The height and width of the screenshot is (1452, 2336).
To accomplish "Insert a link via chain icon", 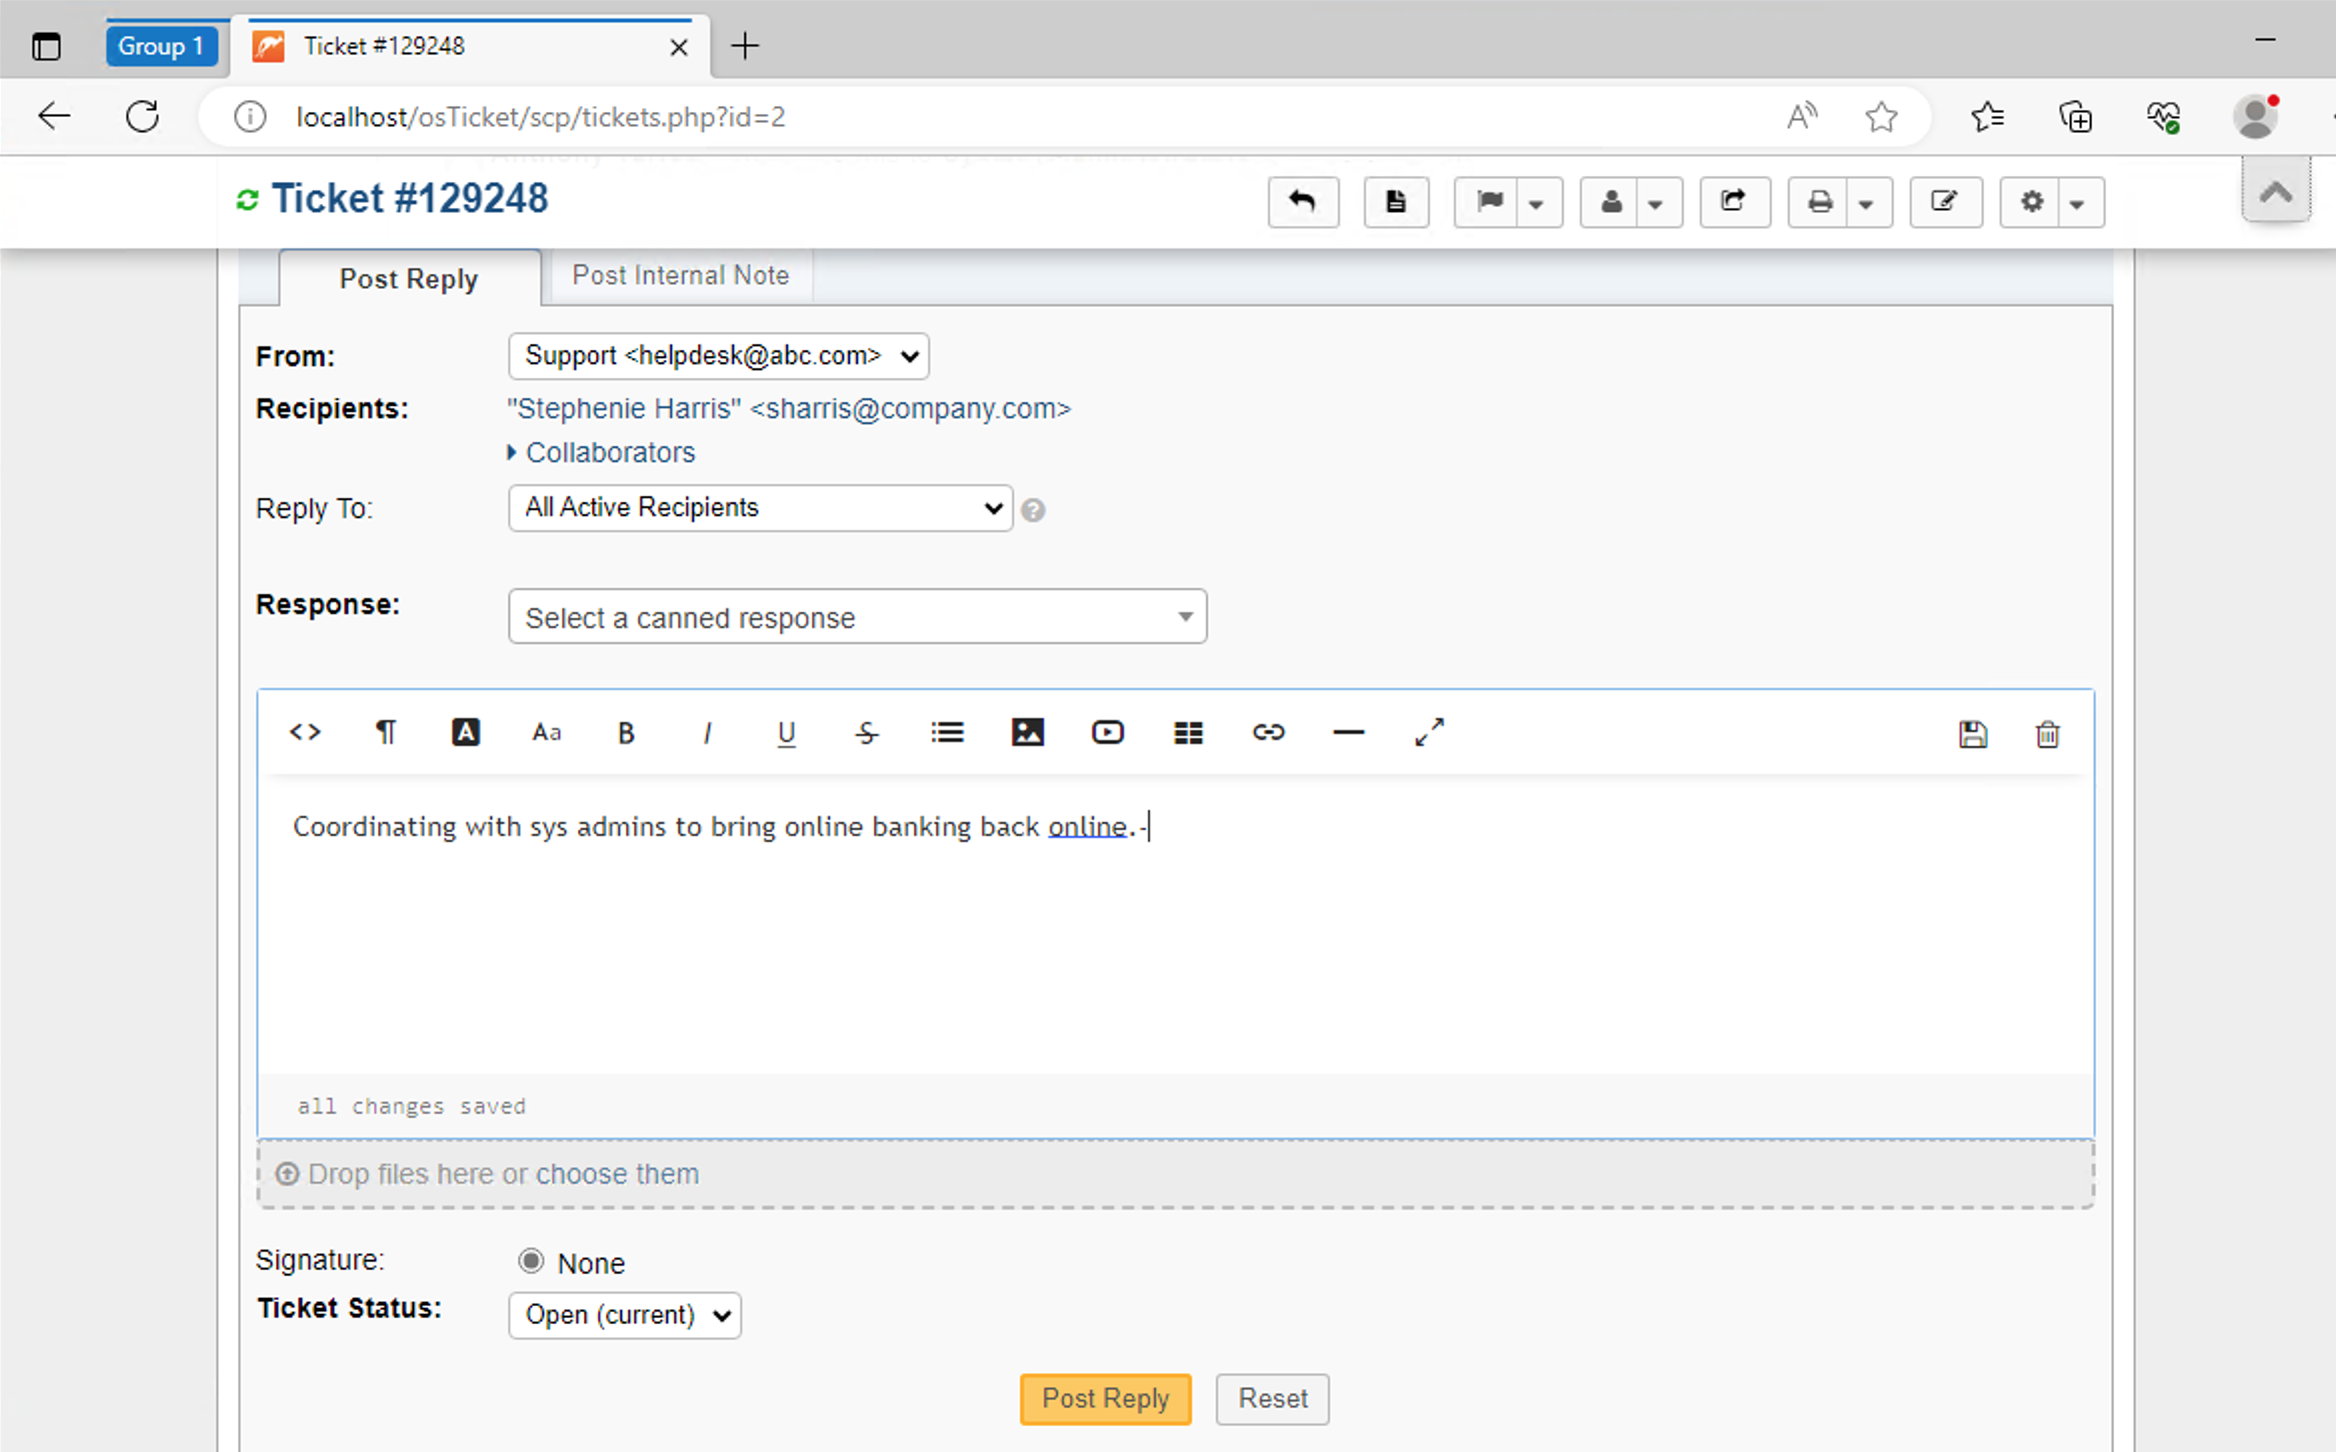I will coord(1268,733).
